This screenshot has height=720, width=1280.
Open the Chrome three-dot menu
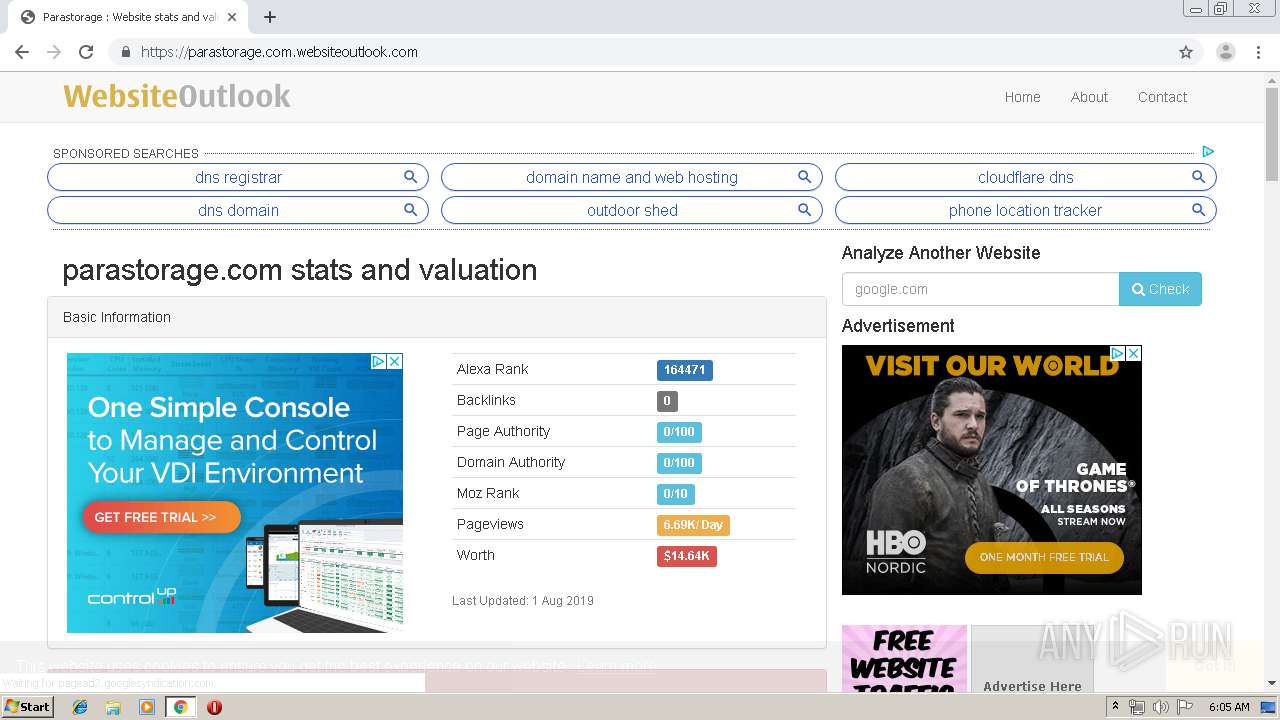1258,52
